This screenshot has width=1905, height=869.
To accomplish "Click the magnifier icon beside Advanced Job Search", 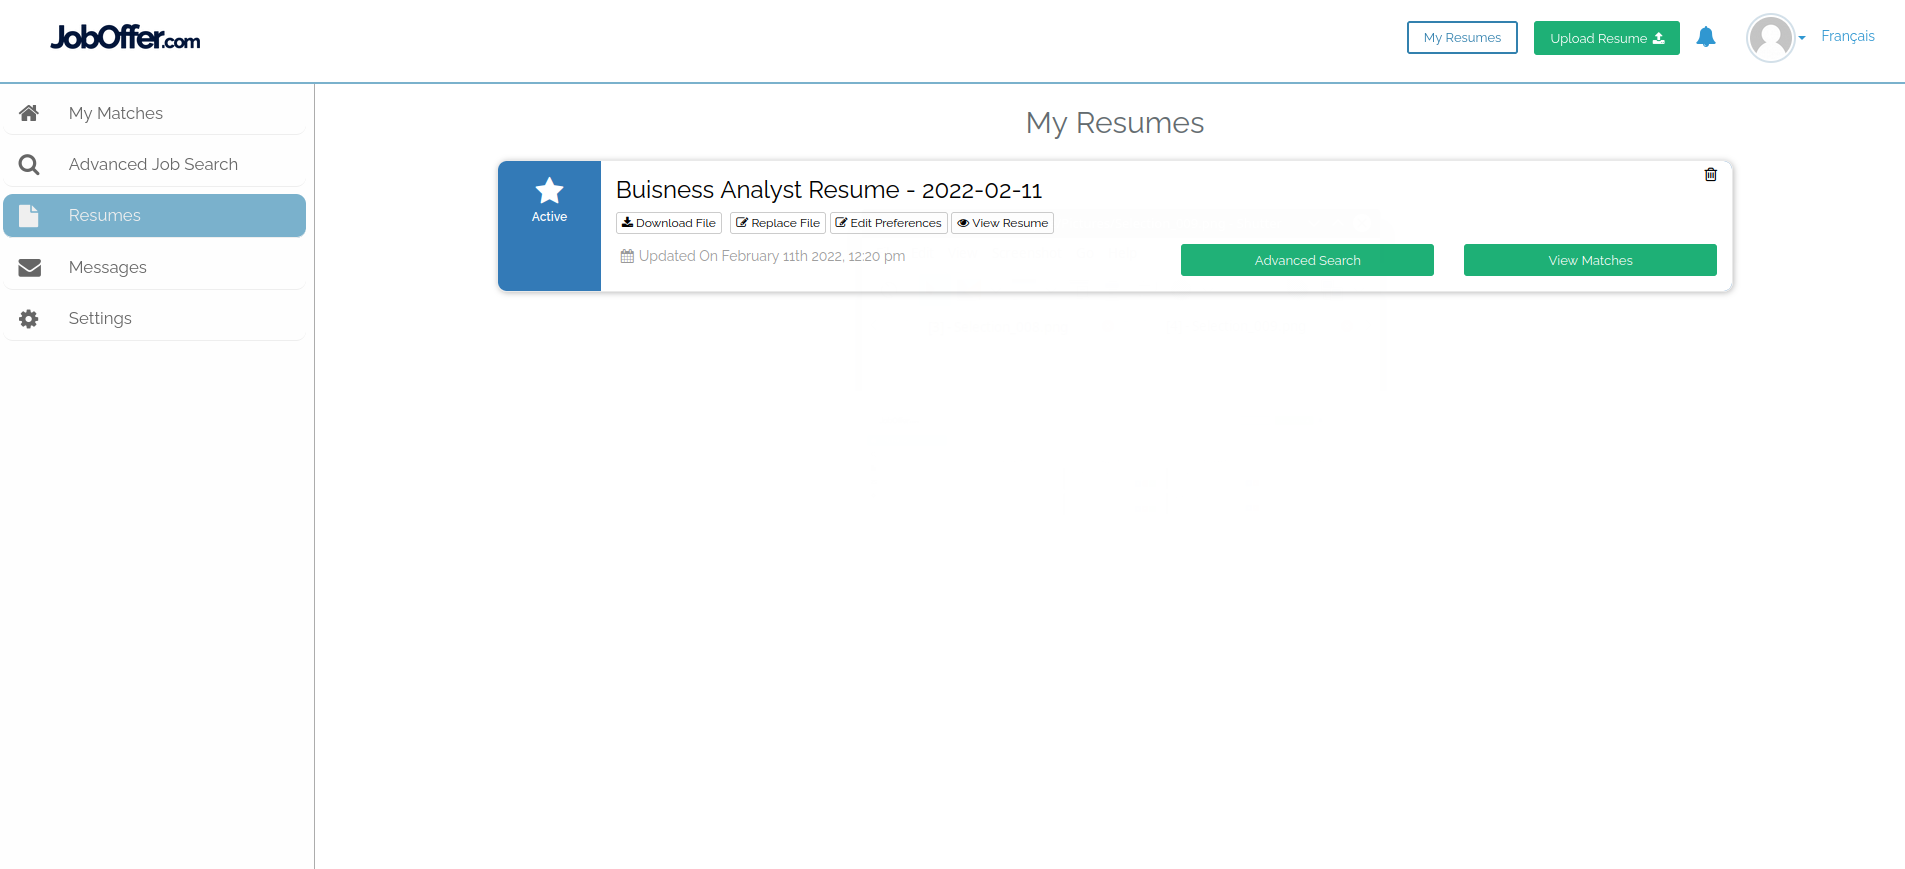I will tap(29, 164).
